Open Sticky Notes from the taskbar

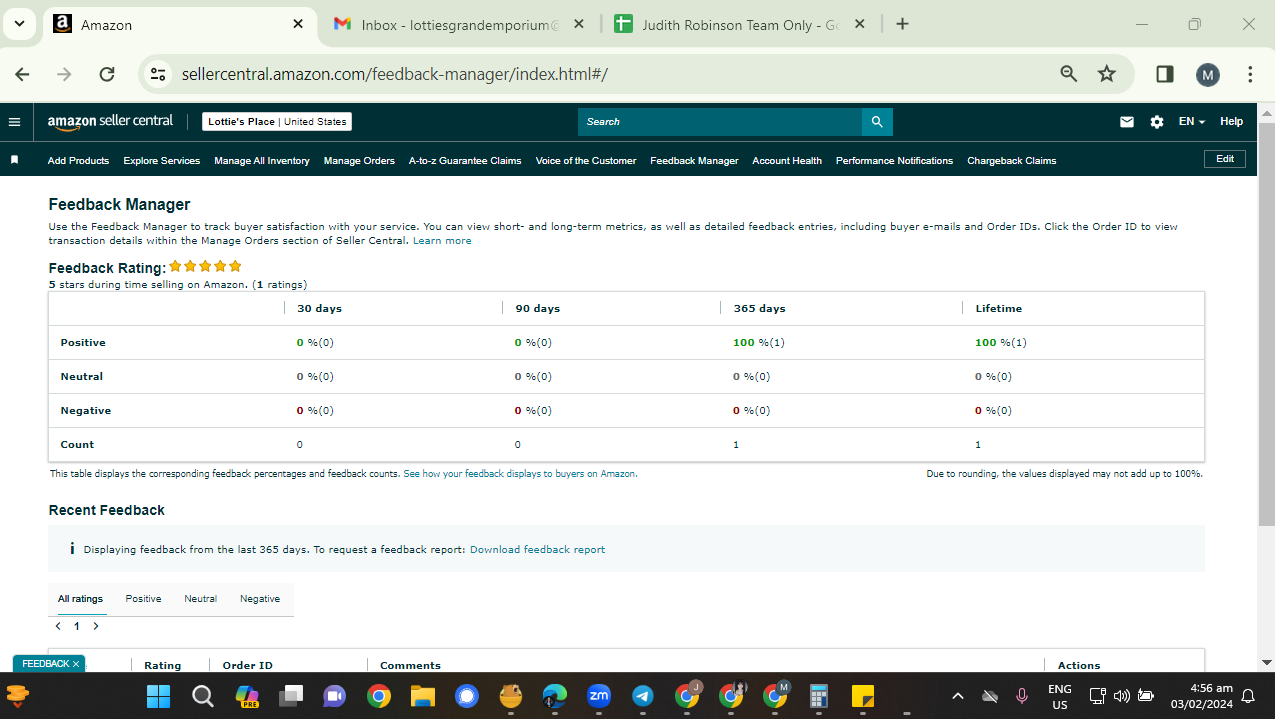click(x=863, y=696)
